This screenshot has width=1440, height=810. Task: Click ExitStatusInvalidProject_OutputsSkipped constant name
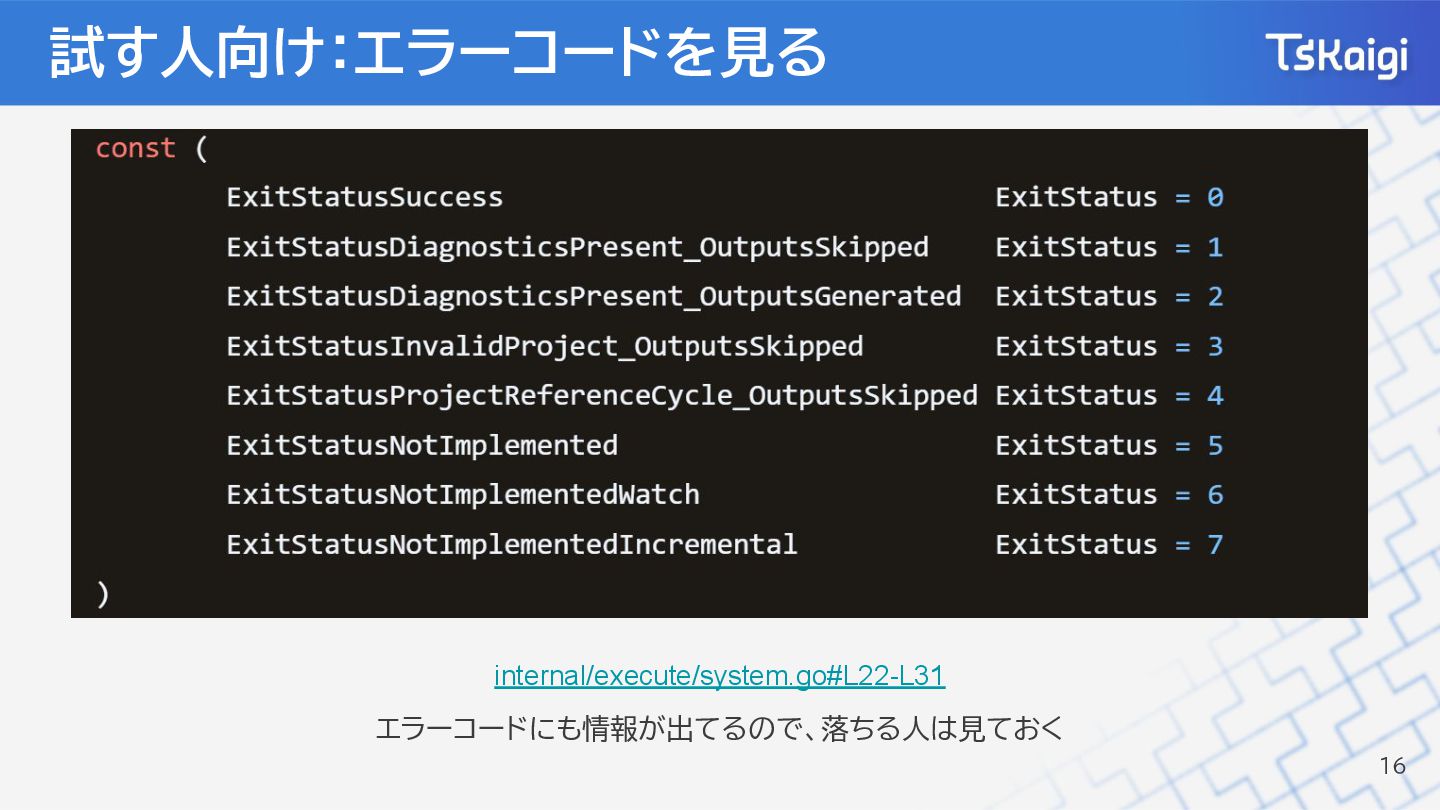tap(544, 346)
